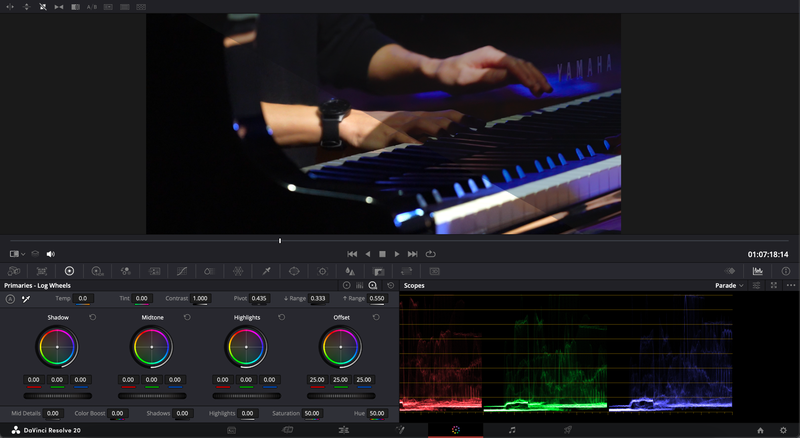
Task: Show the scopes panel via the scopes icon
Action: (x=758, y=271)
